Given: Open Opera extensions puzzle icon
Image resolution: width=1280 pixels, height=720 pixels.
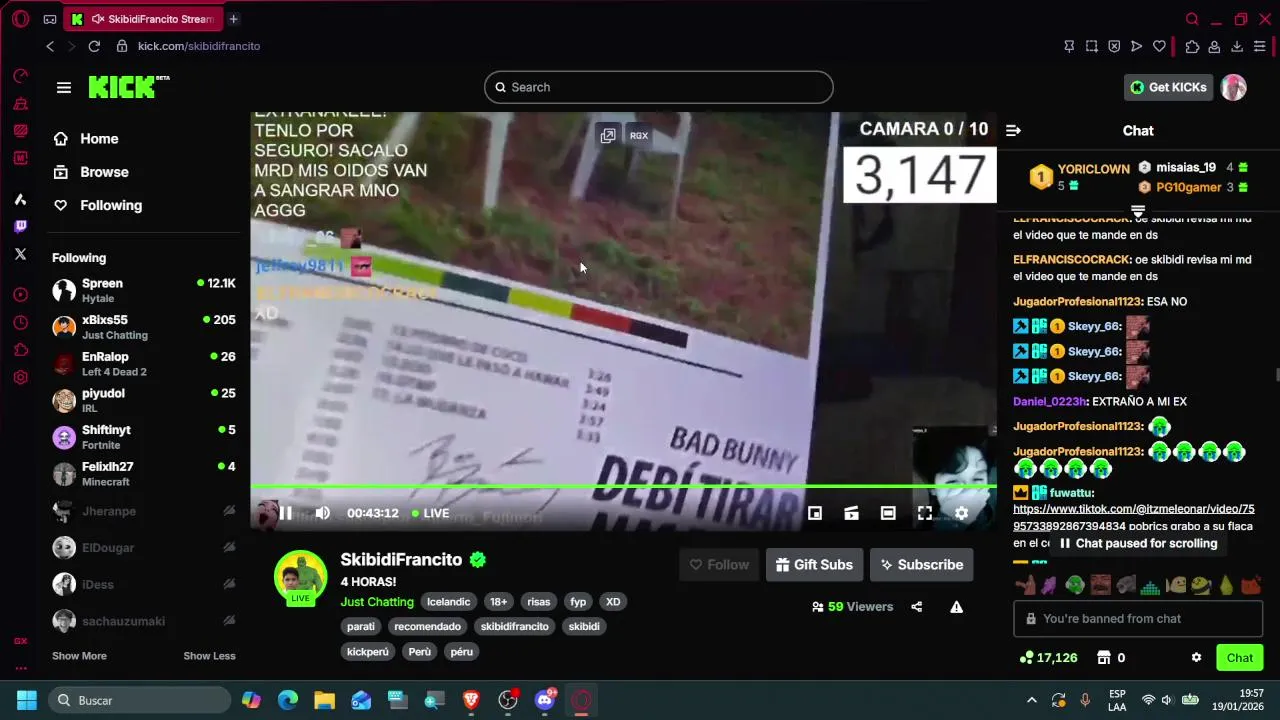Looking at the screenshot, I should pyautogui.click(x=1192, y=46).
